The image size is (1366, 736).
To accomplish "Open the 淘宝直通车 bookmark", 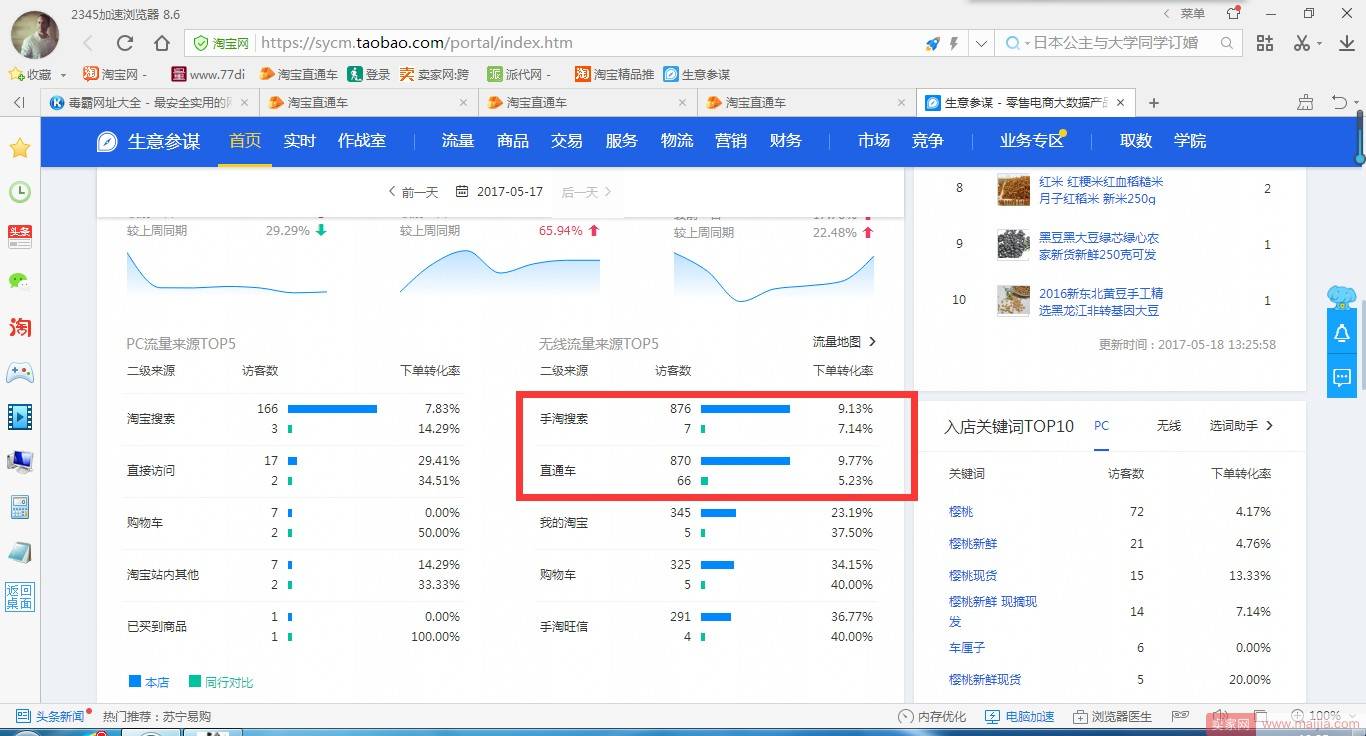I will point(298,75).
